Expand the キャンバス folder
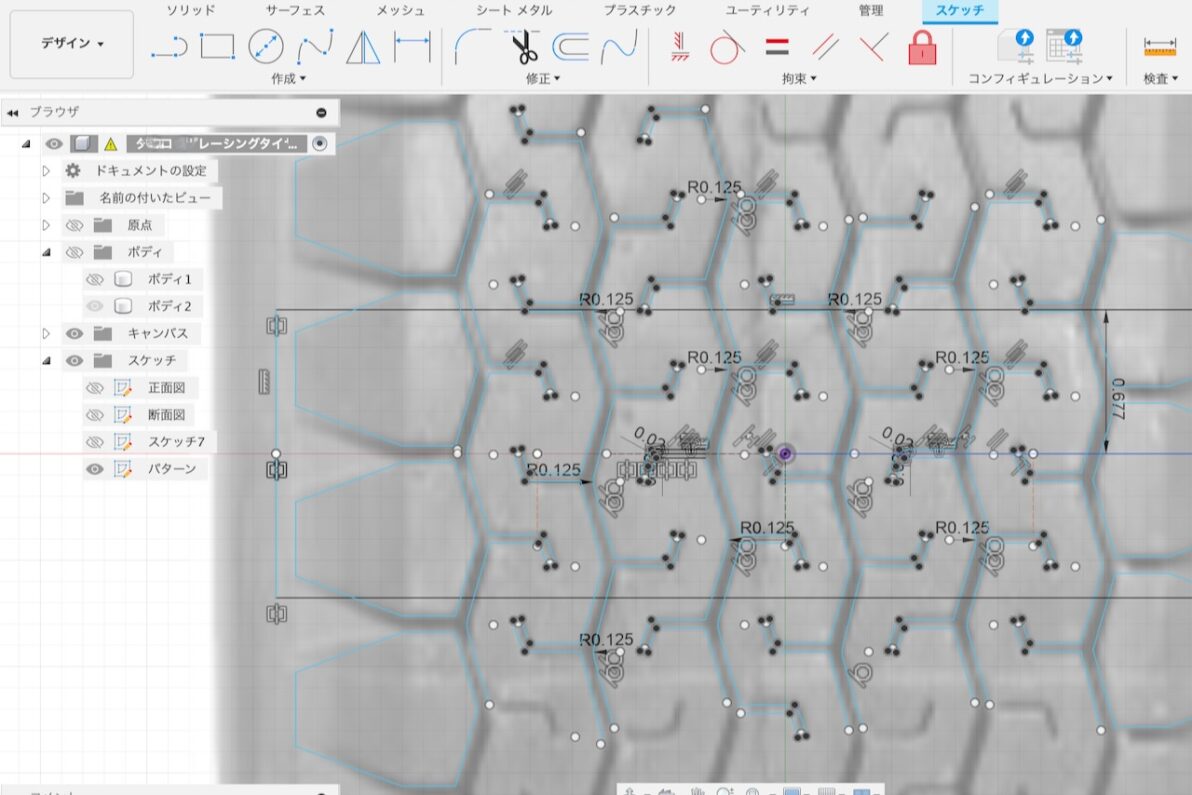This screenshot has height=795, width=1192. coord(46,333)
